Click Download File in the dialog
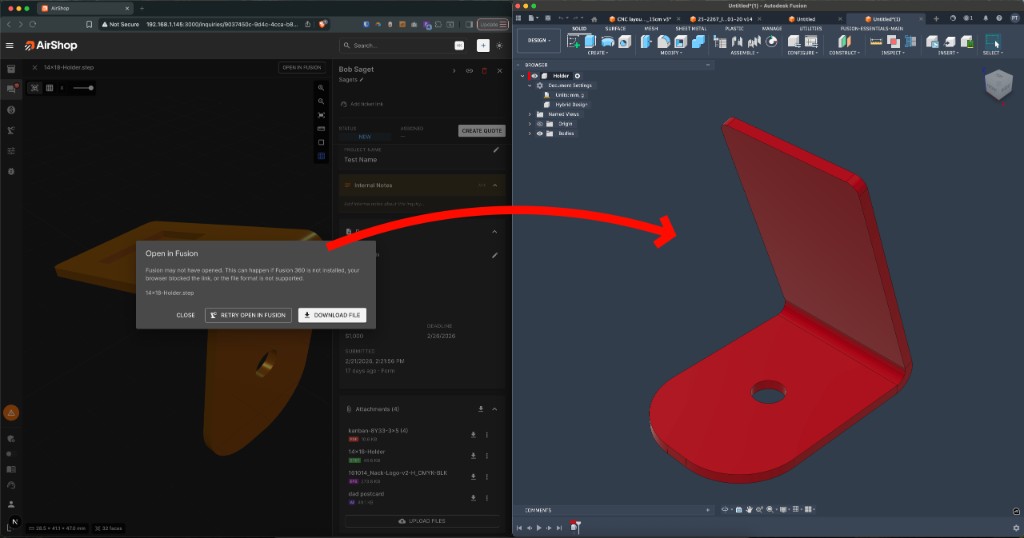Image resolution: width=1024 pixels, height=538 pixels. point(332,315)
